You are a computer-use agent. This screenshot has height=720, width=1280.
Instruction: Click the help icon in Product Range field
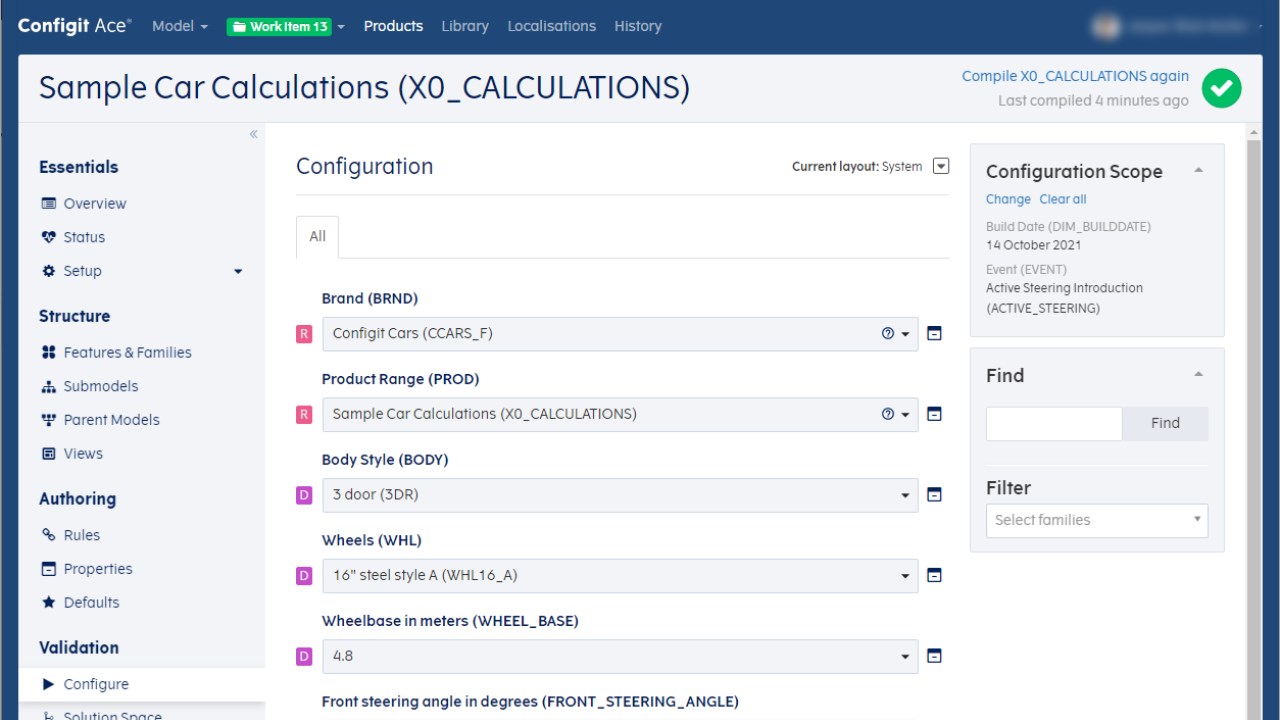click(888, 414)
